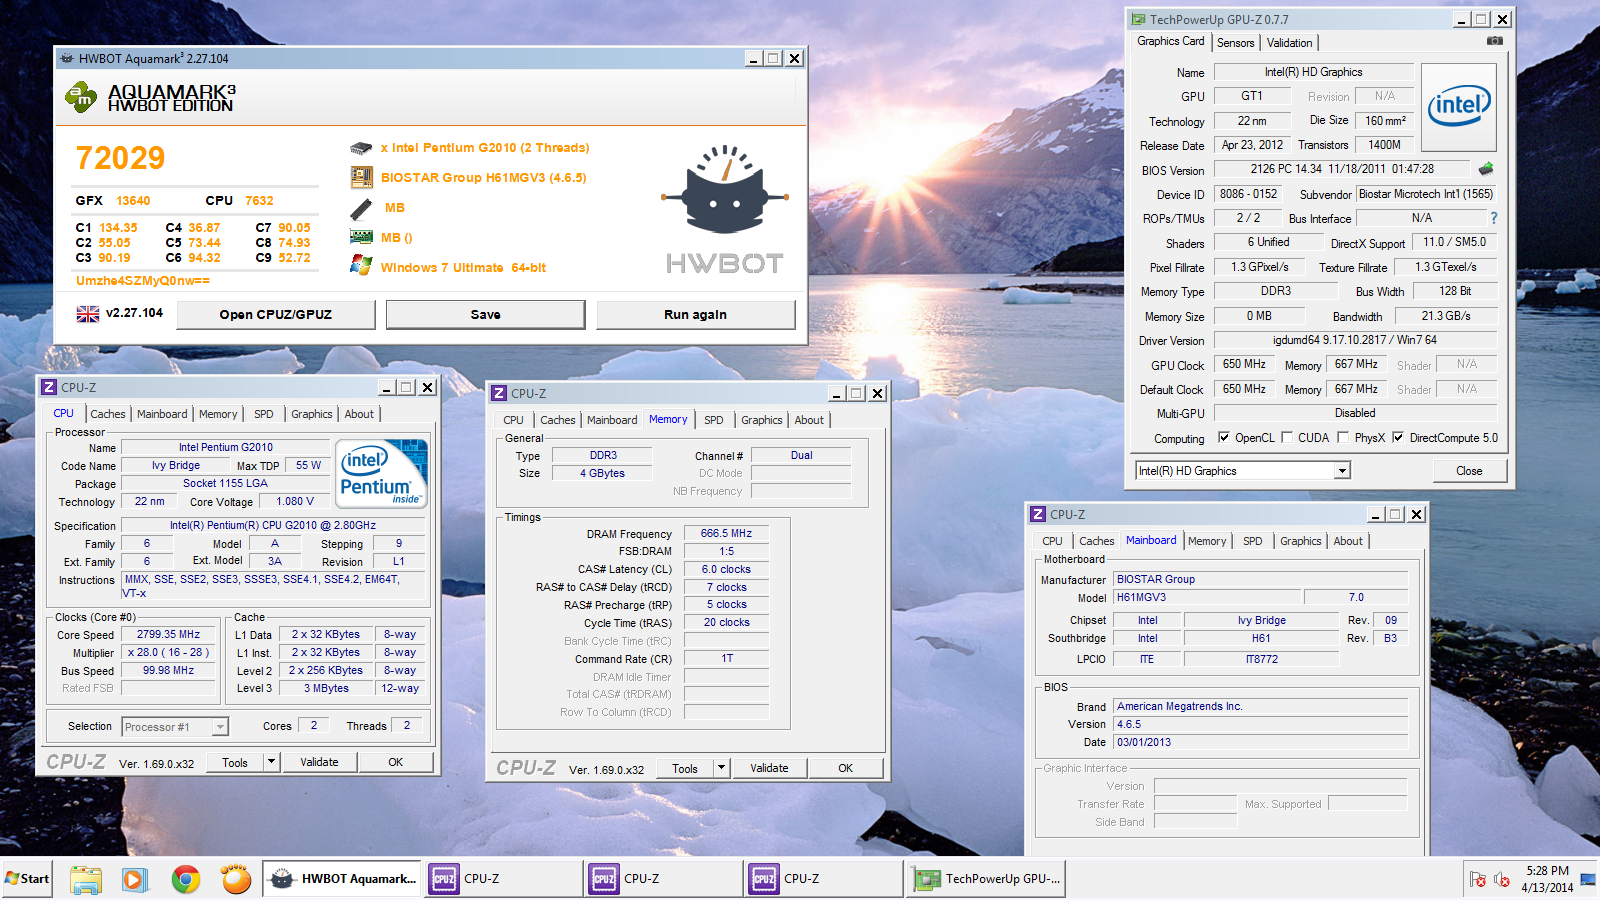The height and width of the screenshot is (900, 1600).
Task: Click the Cores value field showing 2
Action: point(314,726)
